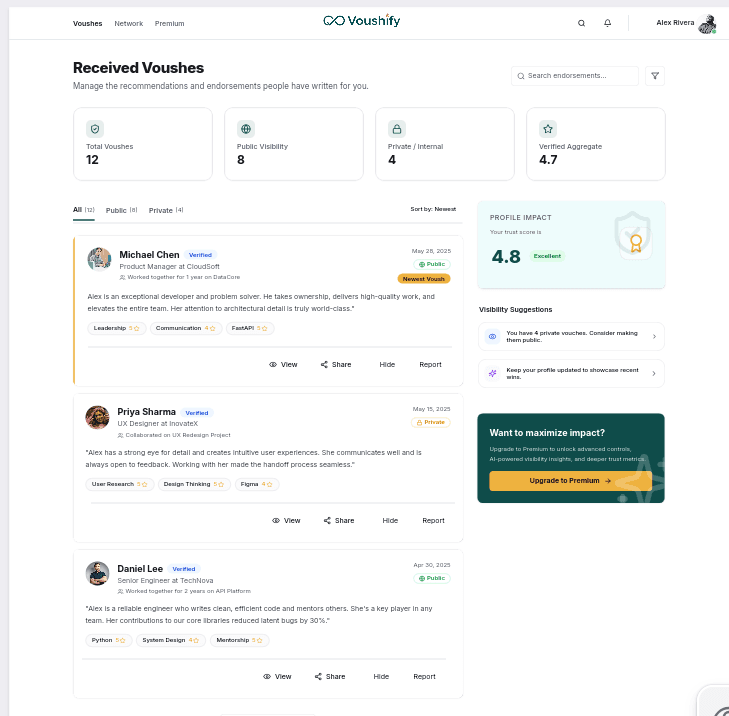Open the Premium nav item
The width and height of the screenshot is (729, 716).
tap(169, 23)
